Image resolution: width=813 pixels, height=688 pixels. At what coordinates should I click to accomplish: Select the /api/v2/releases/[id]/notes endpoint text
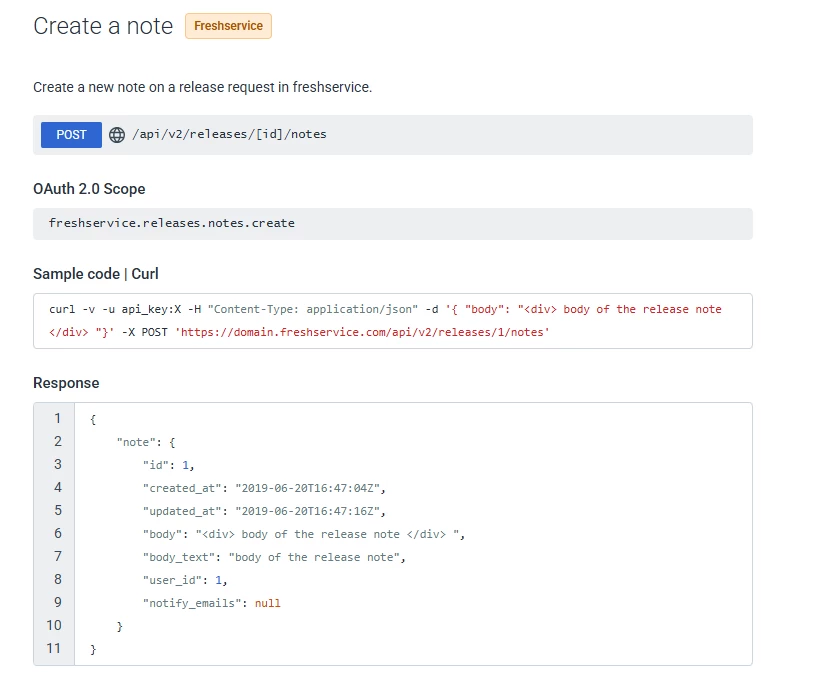pyautogui.click(x=229, y=134)
